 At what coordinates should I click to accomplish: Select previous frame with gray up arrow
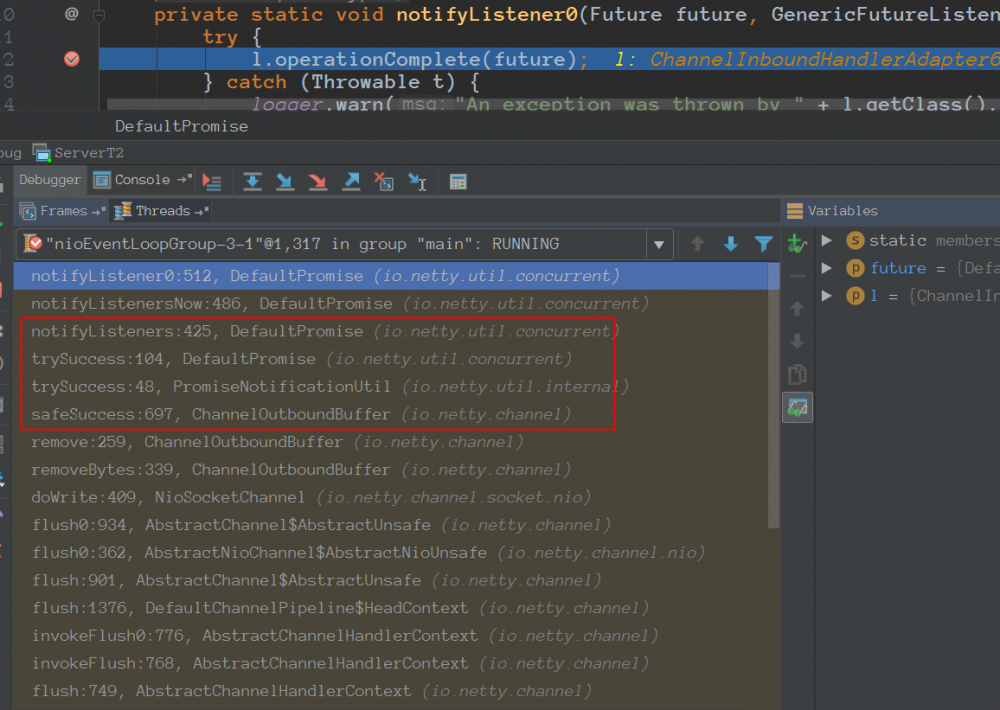click(698, 244)
